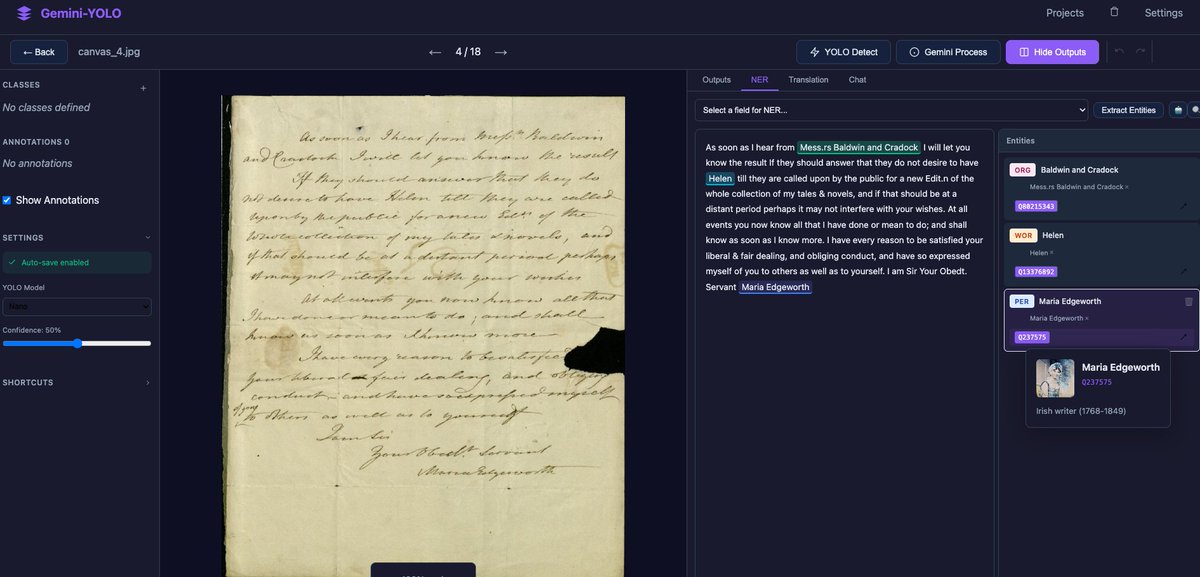Click Q237575 link in the popup card

coord(1097,382)
